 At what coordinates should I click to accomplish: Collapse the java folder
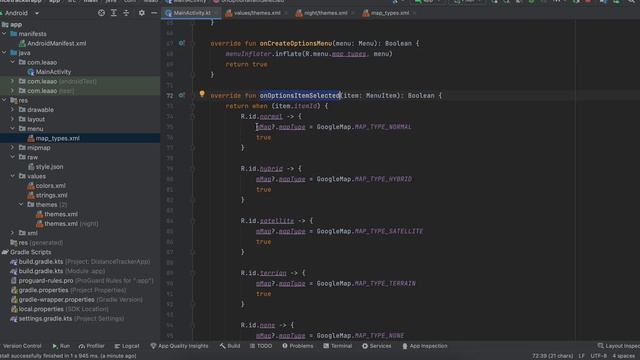coord(4,53)
